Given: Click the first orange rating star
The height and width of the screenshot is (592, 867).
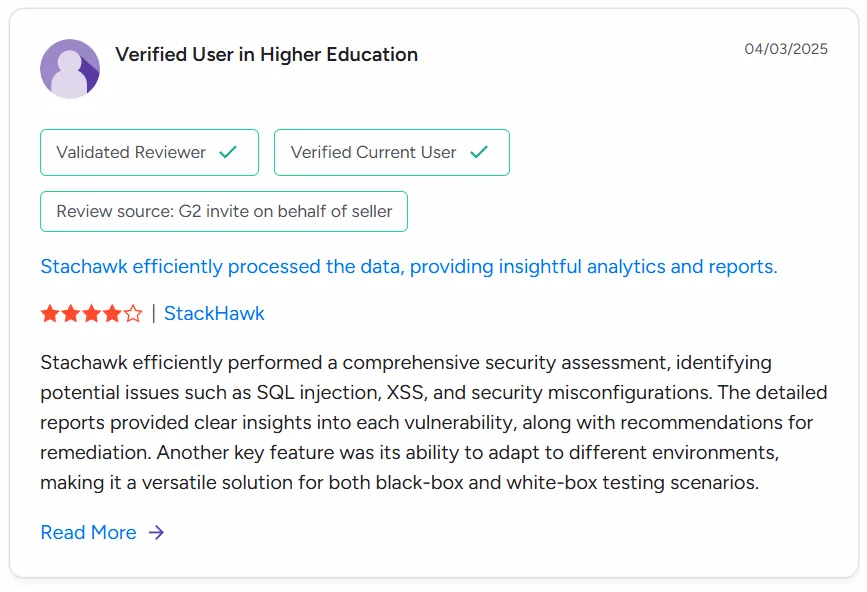Looking at the screenshot, I should click(x=49, y=314).
